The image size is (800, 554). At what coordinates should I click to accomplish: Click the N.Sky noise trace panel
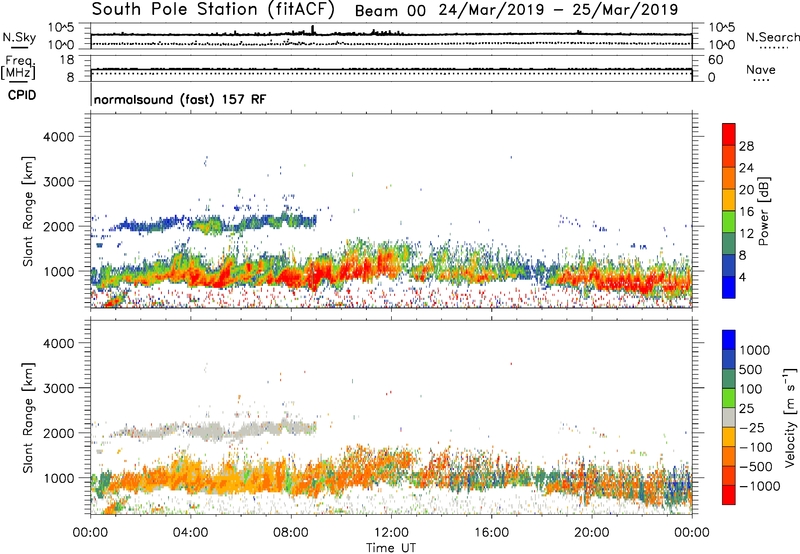tap(391, 36)
